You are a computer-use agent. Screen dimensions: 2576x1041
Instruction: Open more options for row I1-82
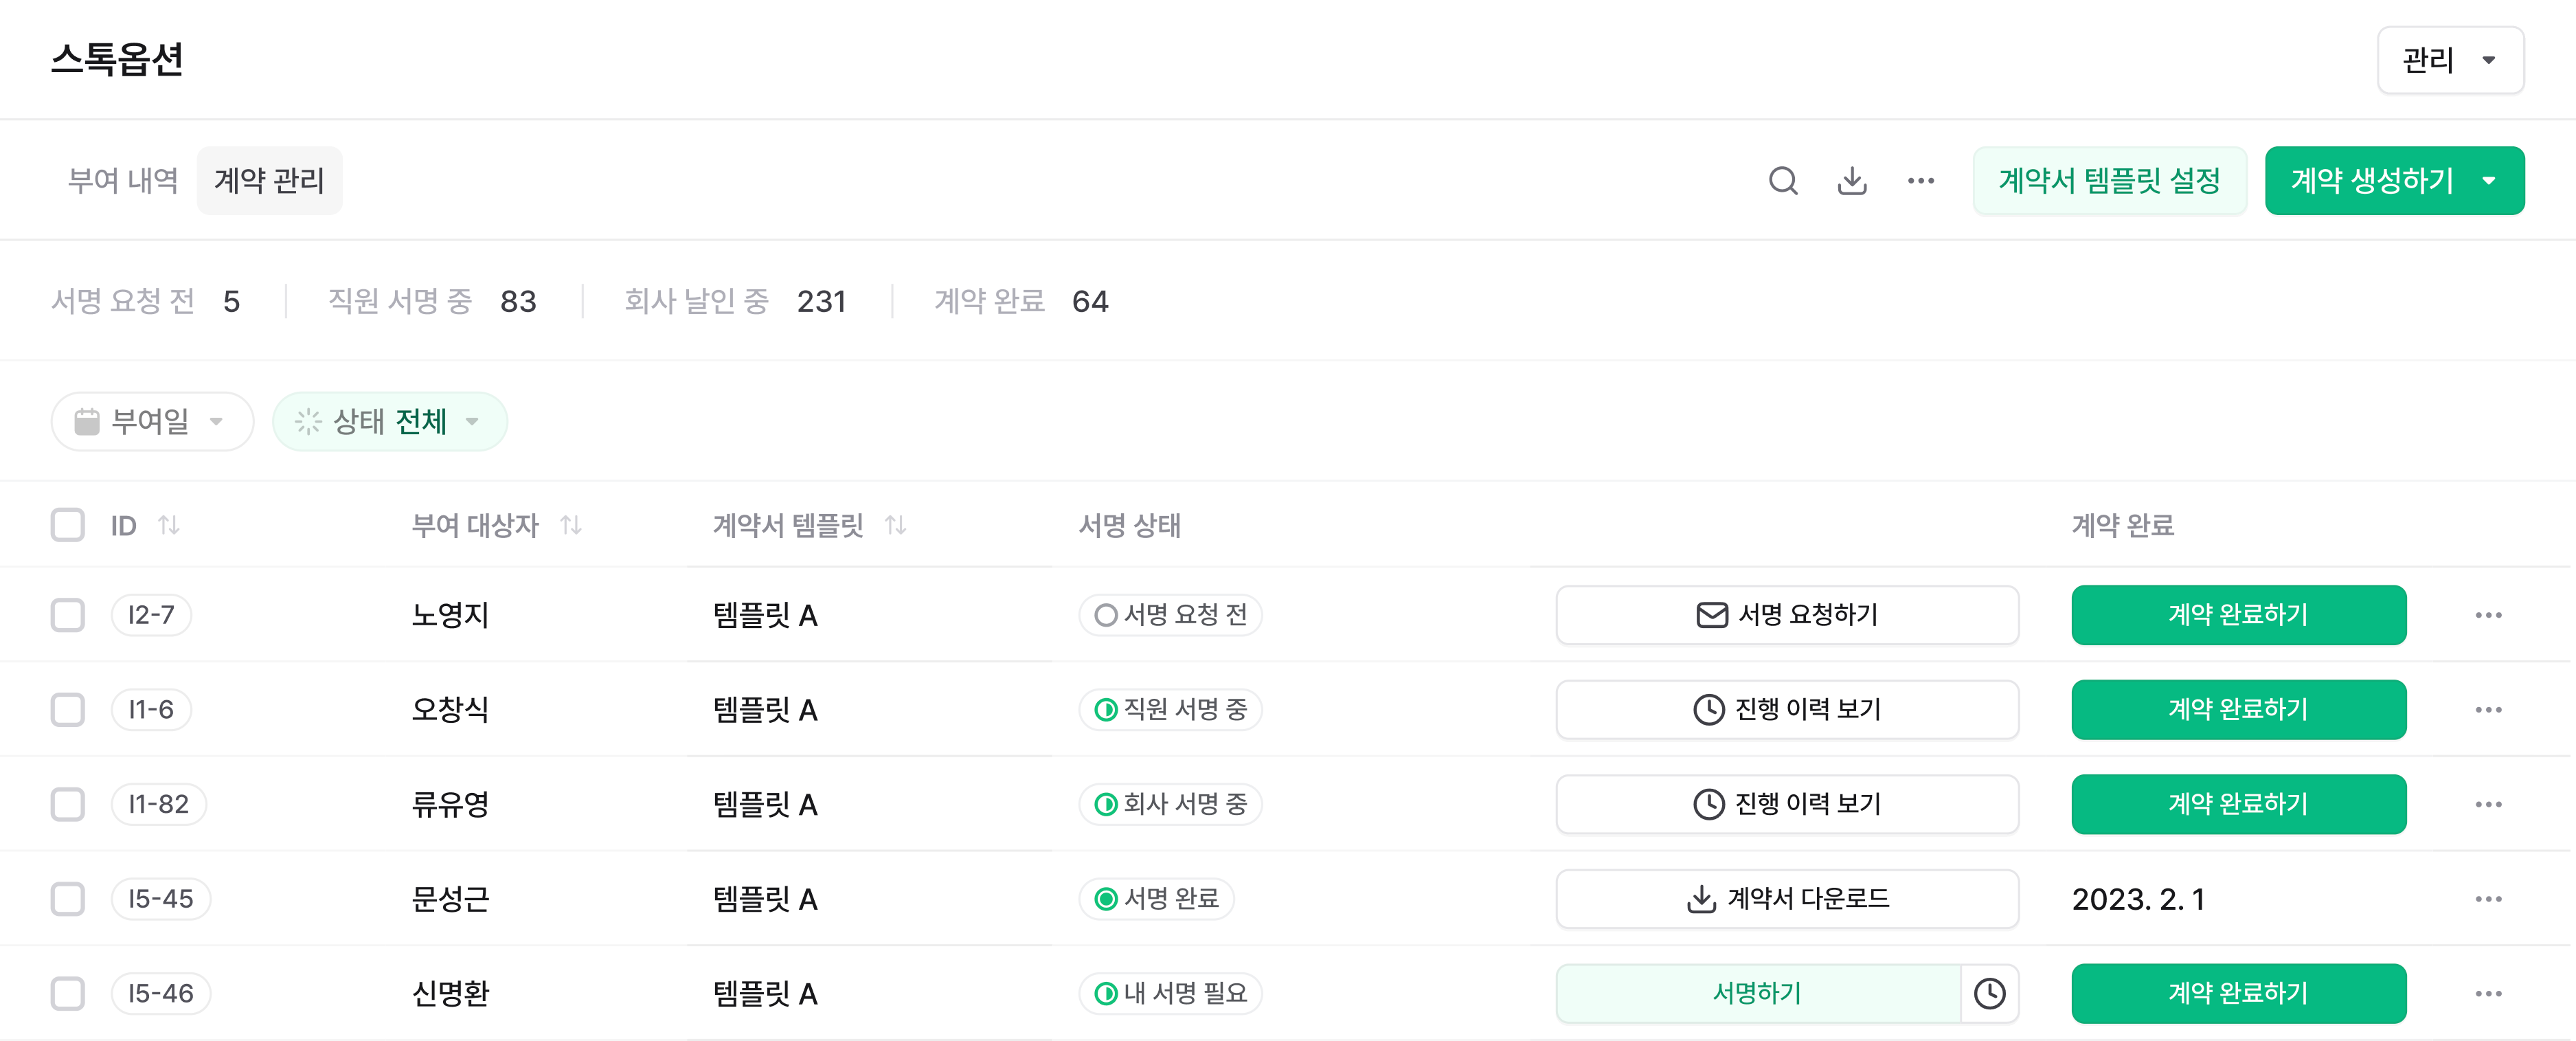click(2488, 804)
